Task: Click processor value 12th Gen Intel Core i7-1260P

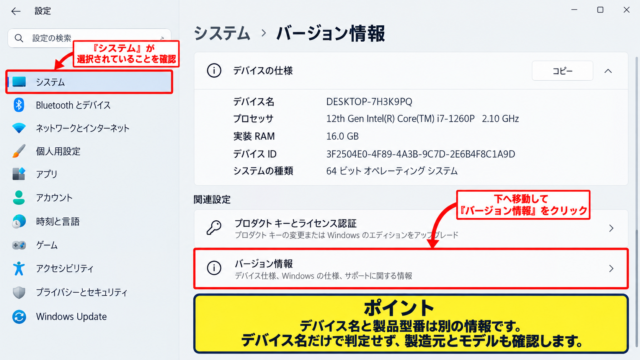Action: click(422, 119)
